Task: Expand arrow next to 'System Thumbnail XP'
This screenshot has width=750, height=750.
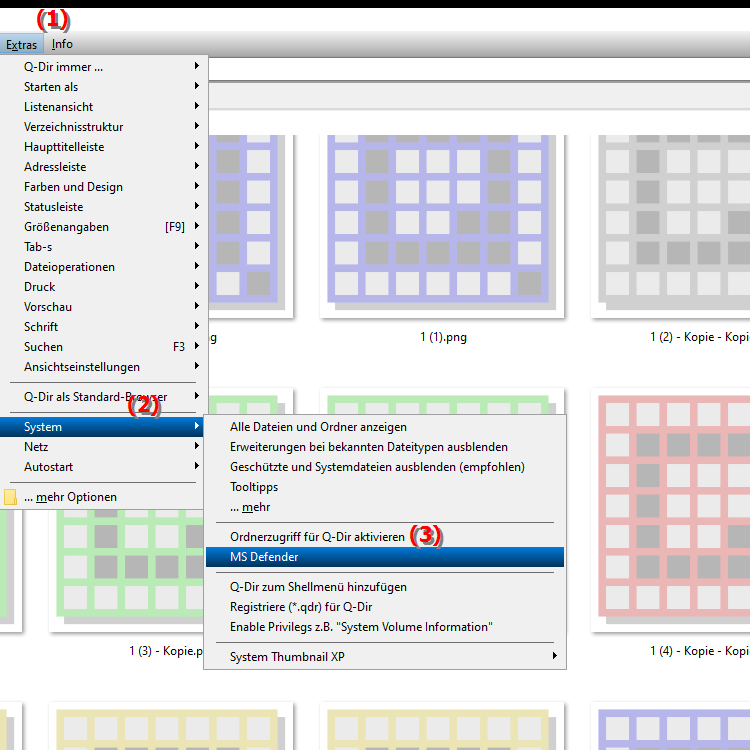Action: [x=554, y=656]
